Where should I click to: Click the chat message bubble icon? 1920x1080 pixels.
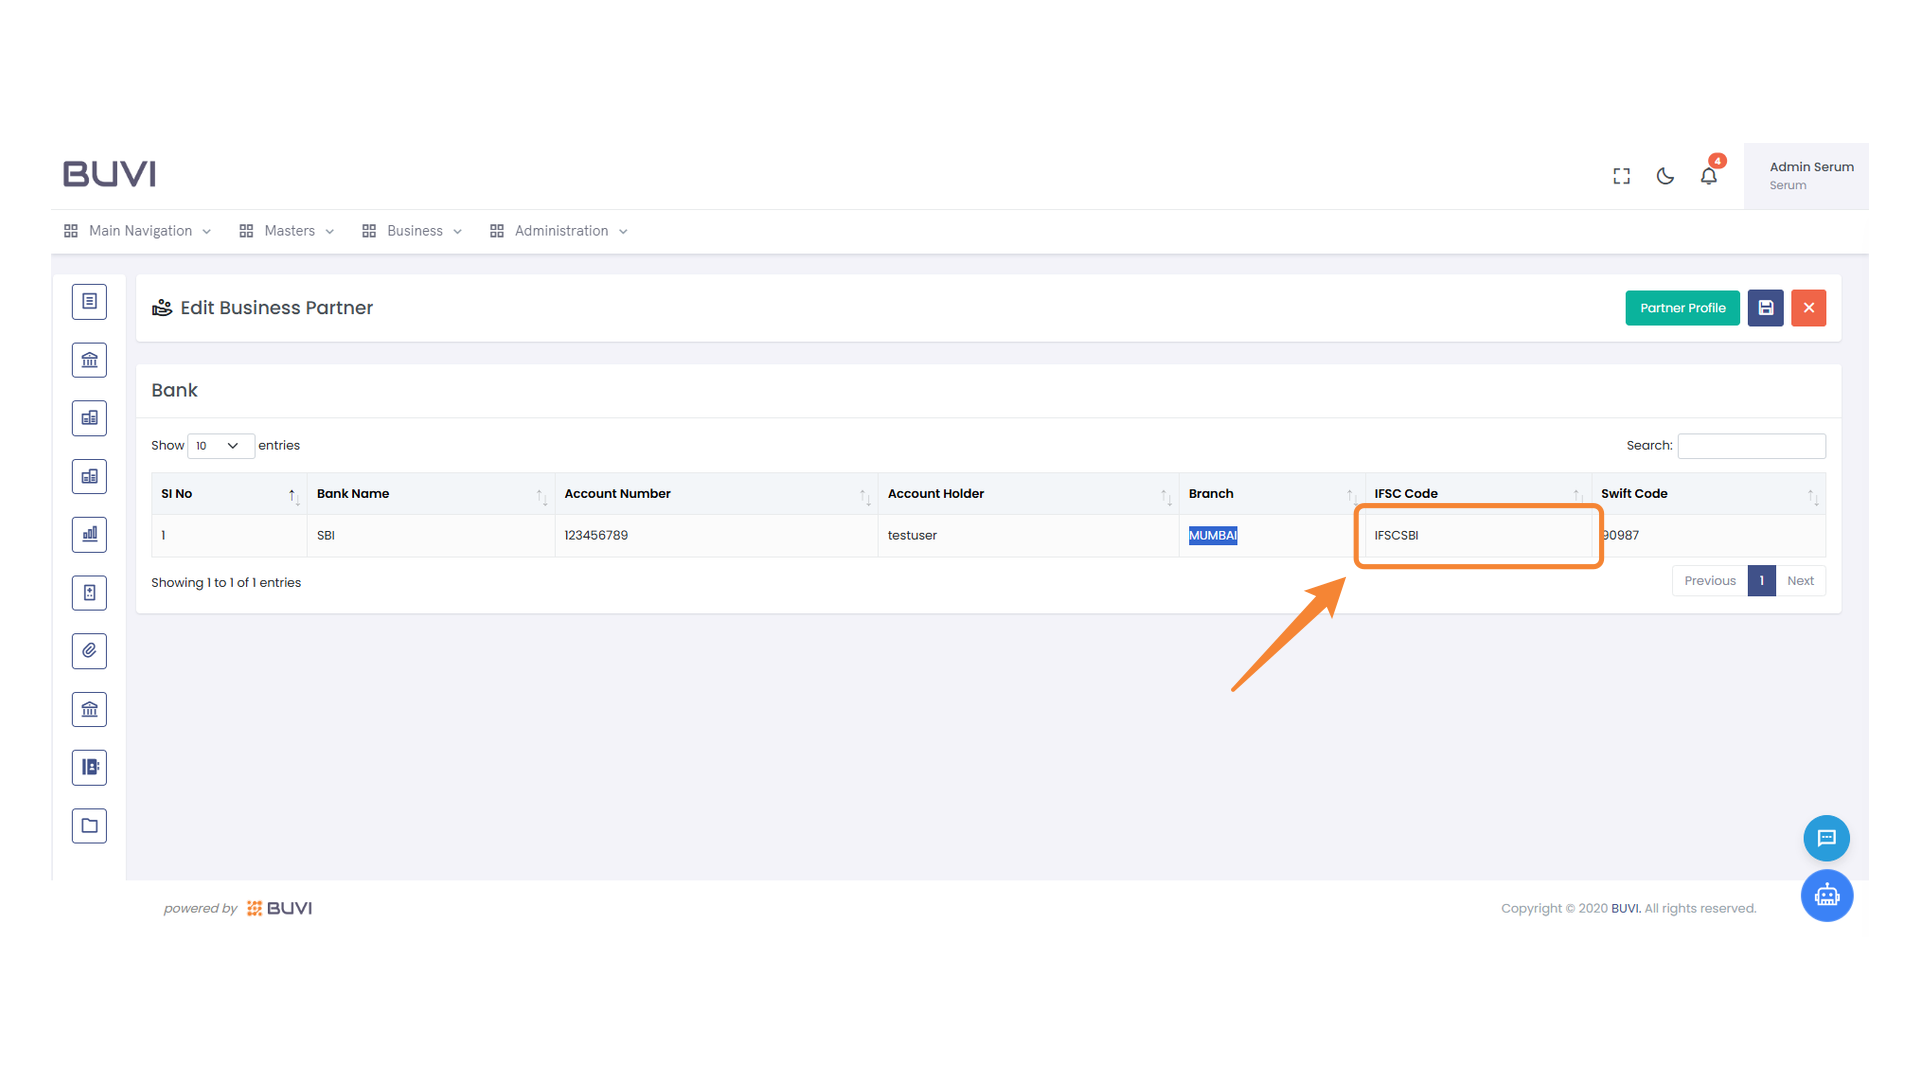[x=1826, y=838]
